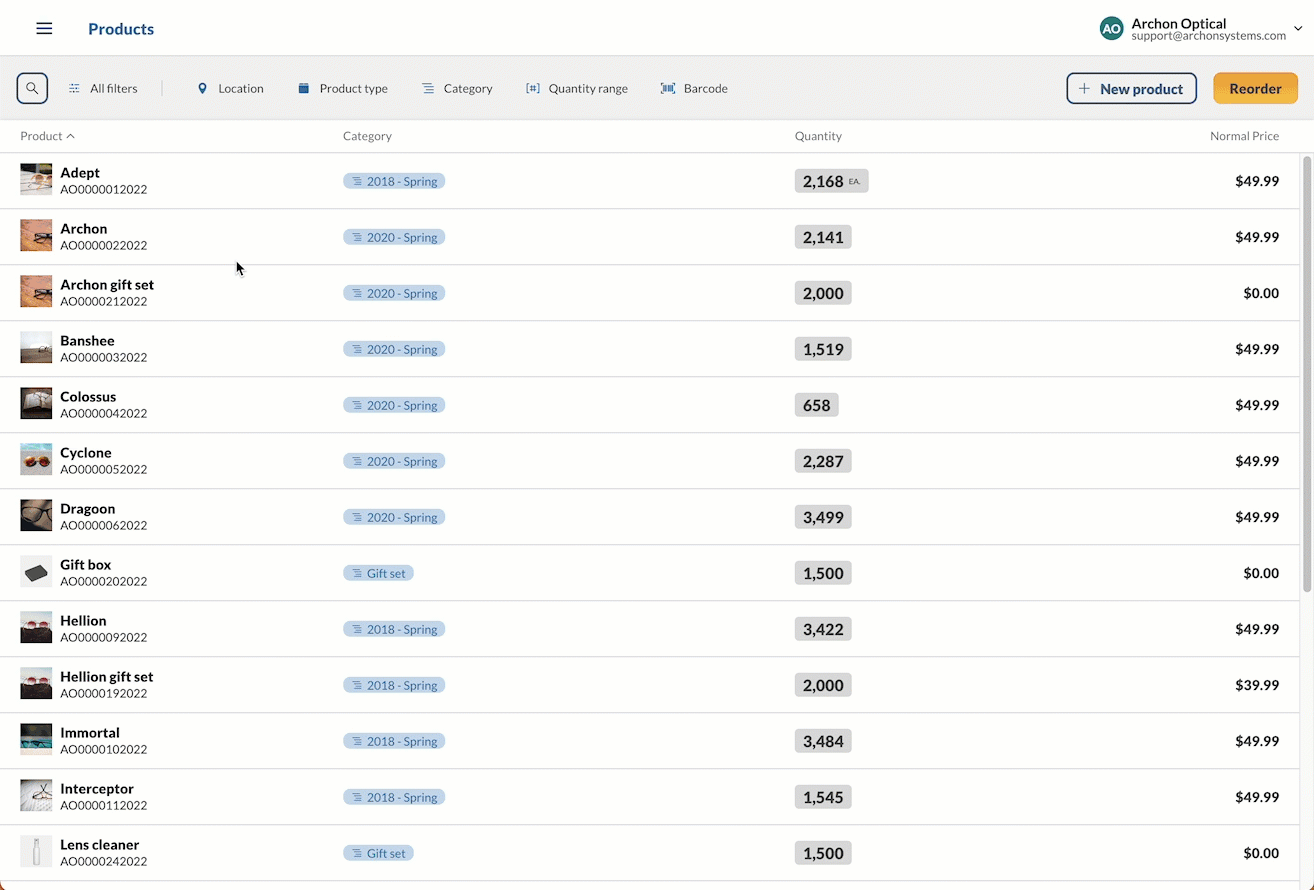Screen dimensions: 1314x890
Task: Click the search magnifier icon
Action: pos(32,88)
